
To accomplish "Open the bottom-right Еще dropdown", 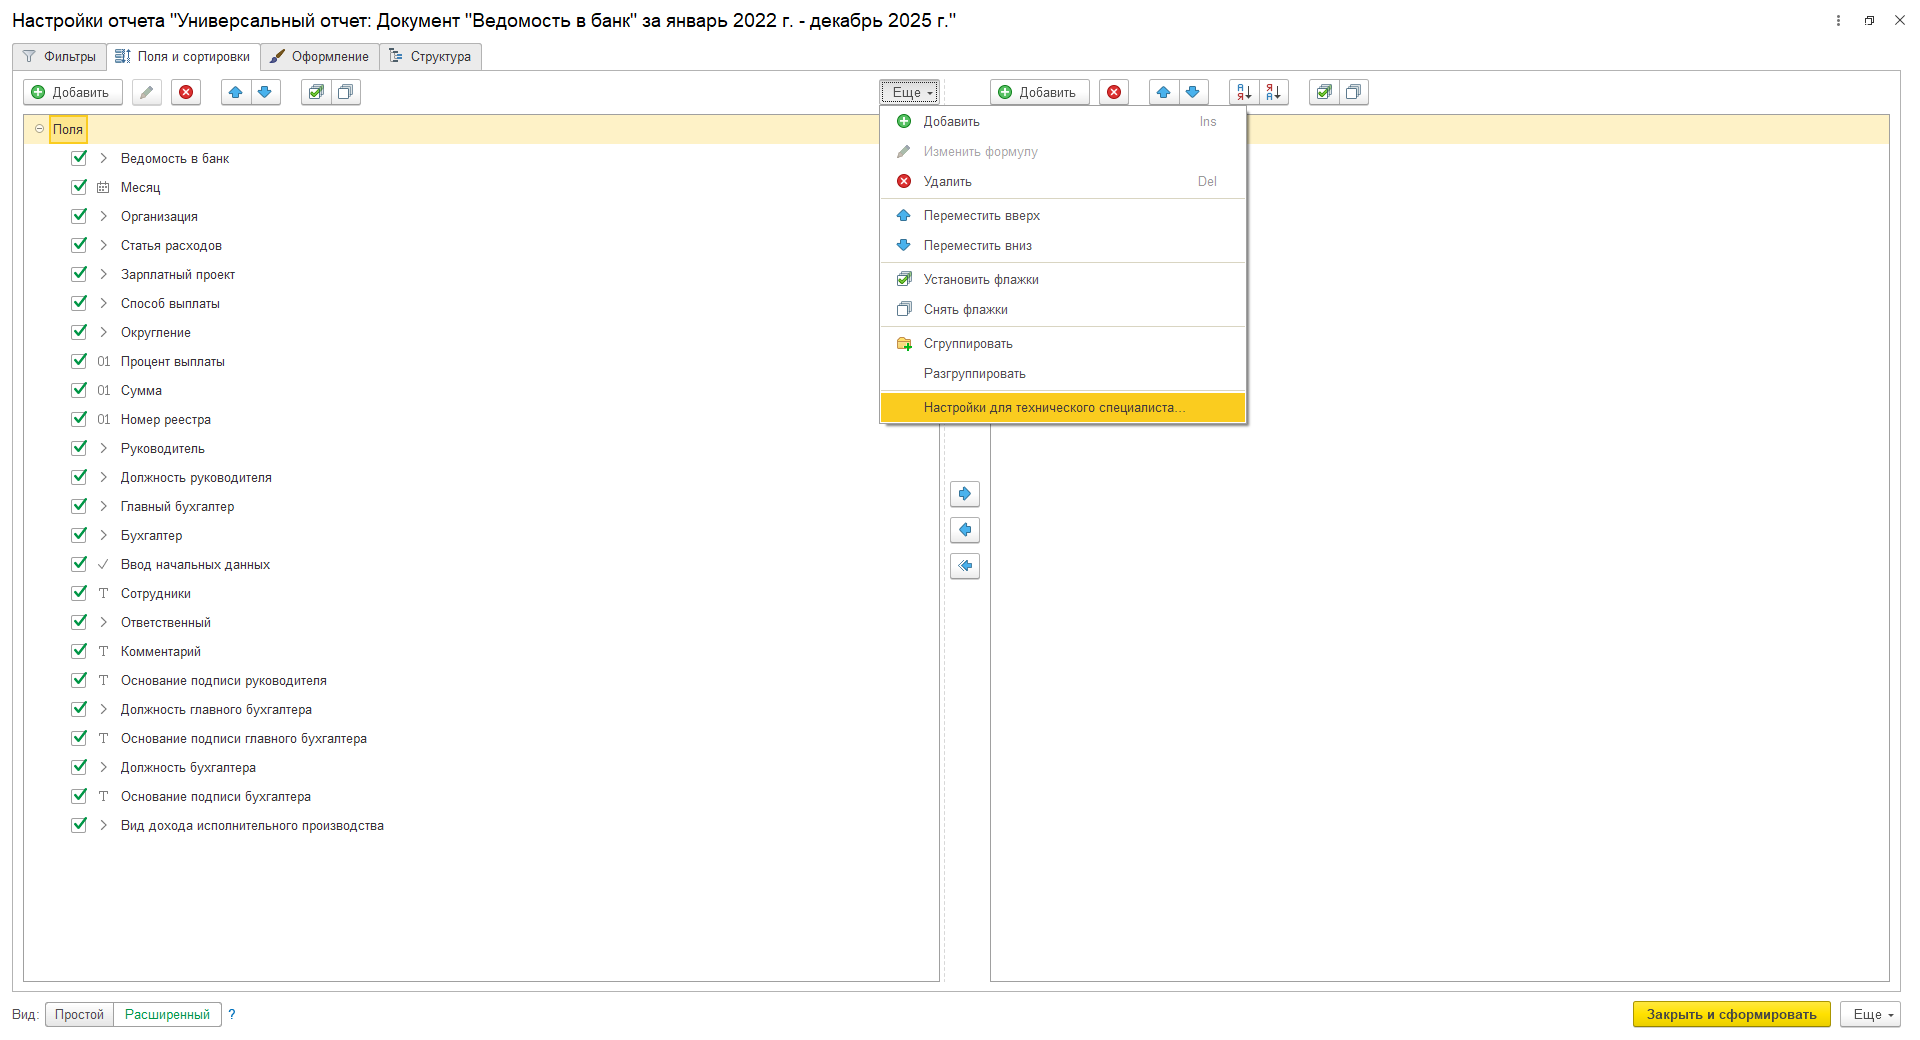I will pyautogui.click(x=1871, y=1014).
